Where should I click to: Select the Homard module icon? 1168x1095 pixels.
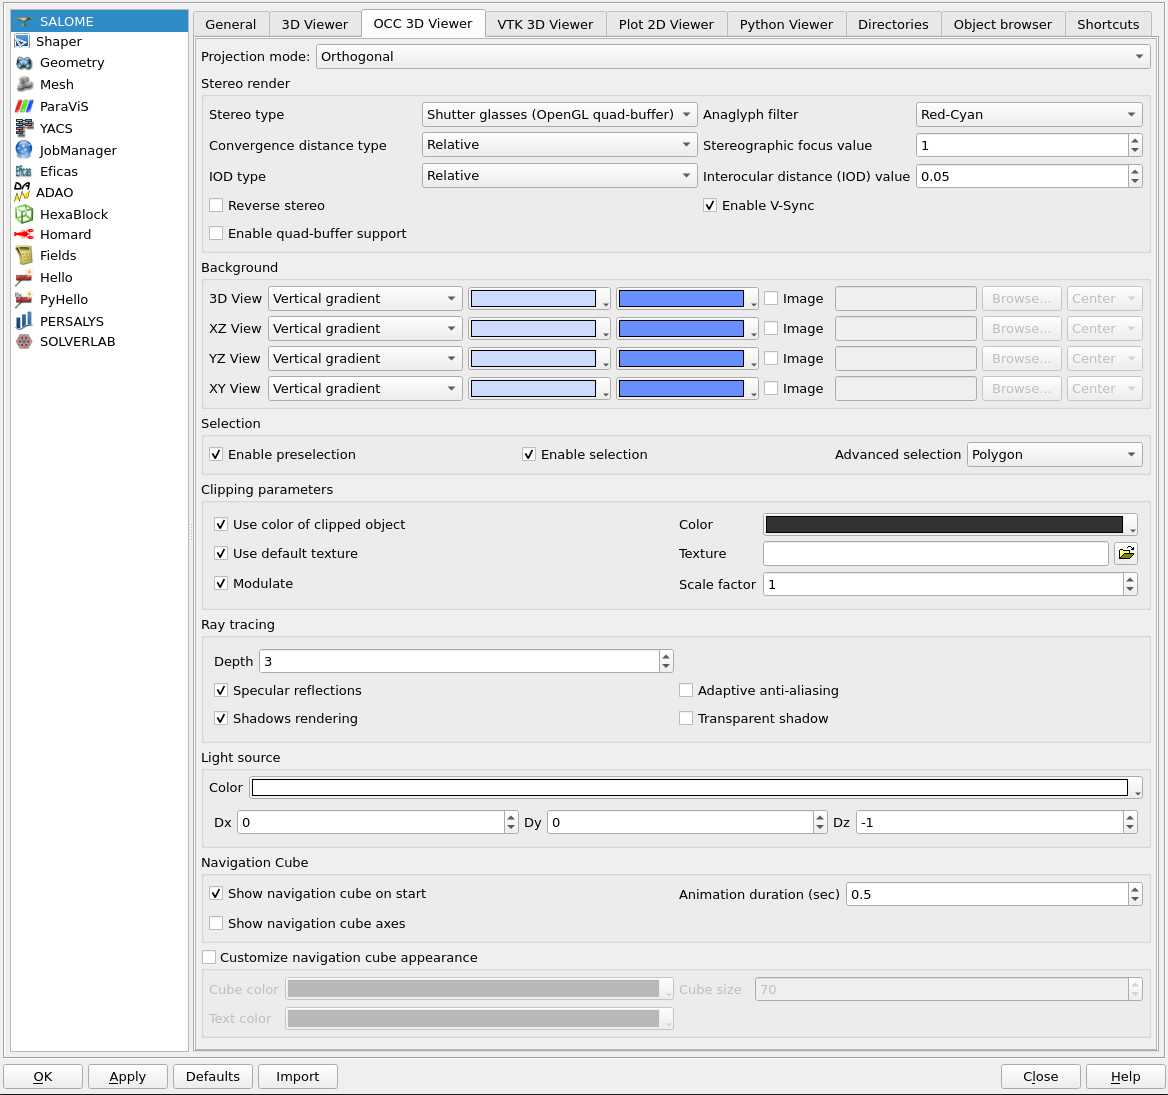click(25, 235)
